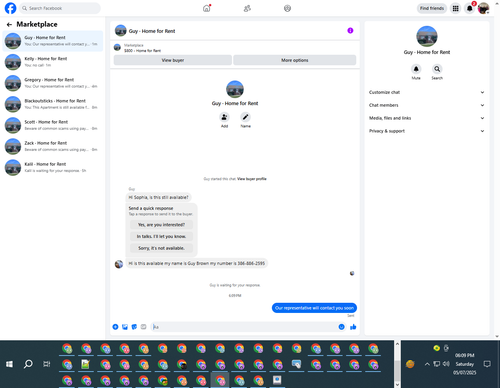Click message 'Hi Sophia, is this still available?'
This screenshot has width=500, height=388.
click(x=159, y=197)
